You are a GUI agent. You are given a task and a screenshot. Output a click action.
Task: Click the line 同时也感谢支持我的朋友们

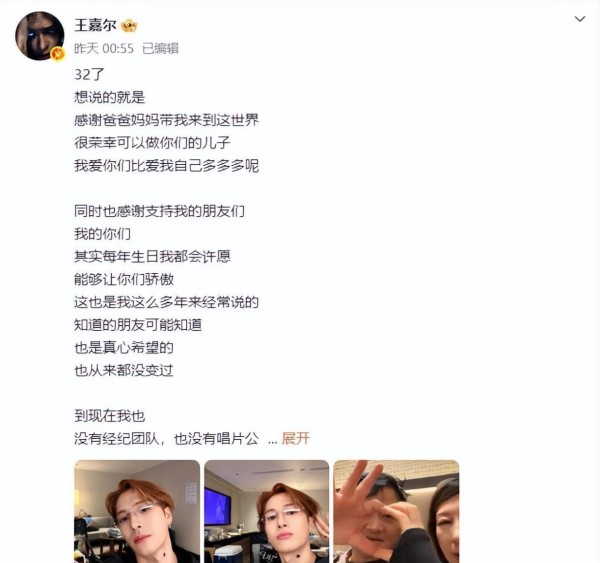coord(159,211)
